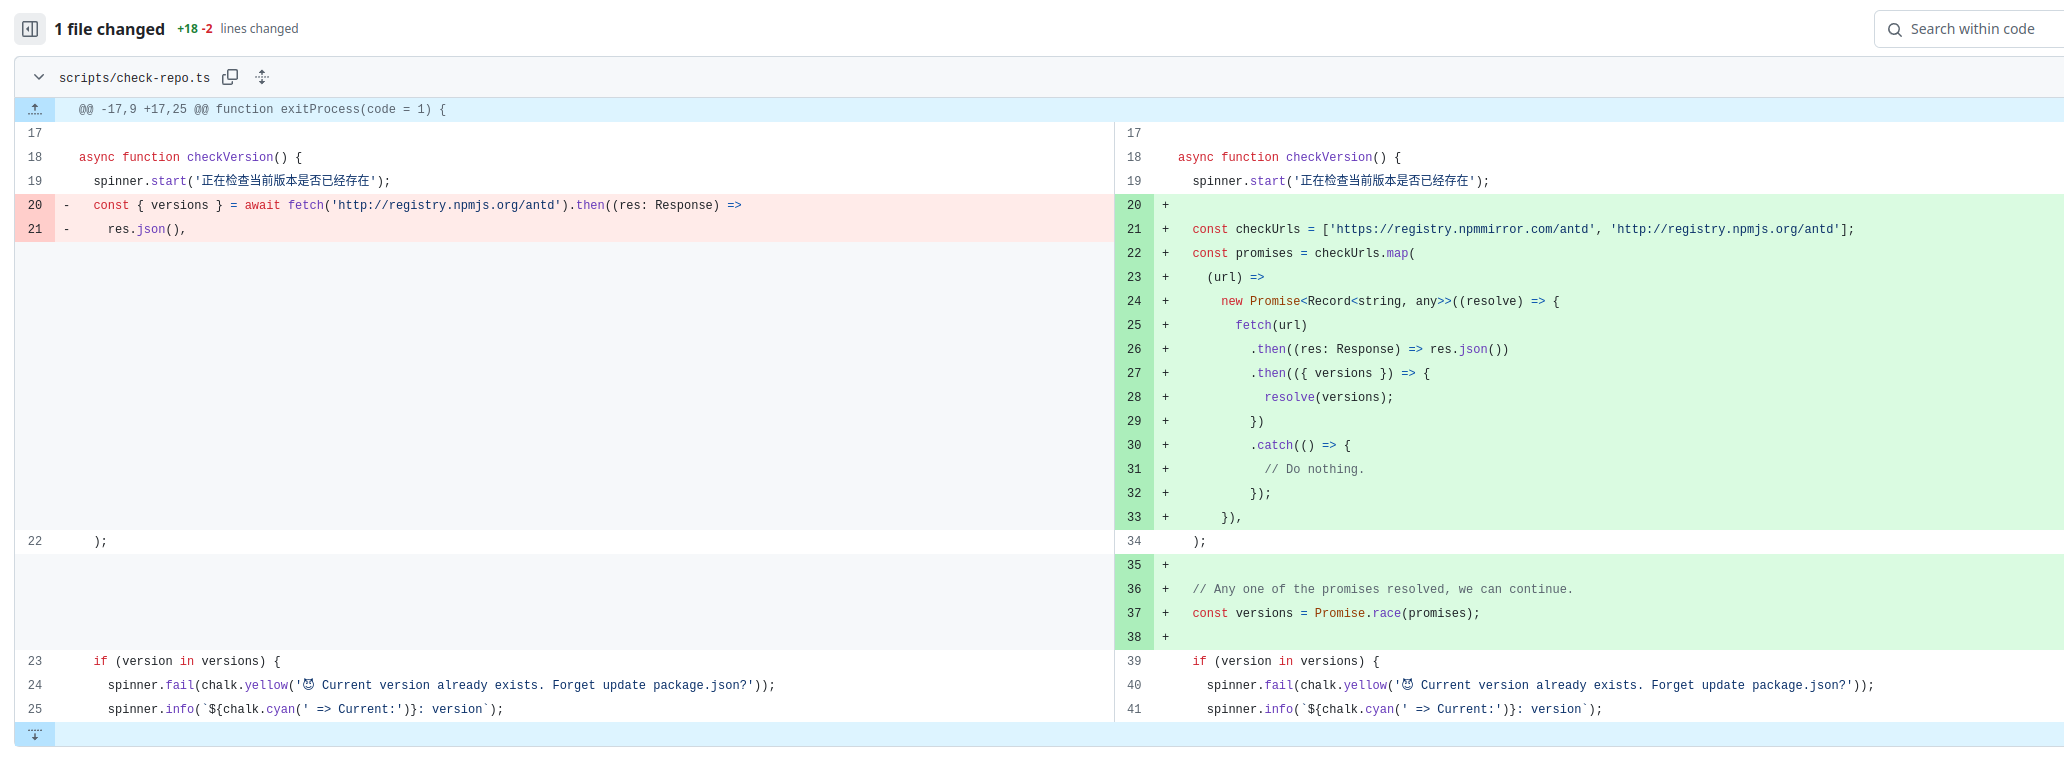
Task: Click the '+18' additions count
Action: coord(187,29)
